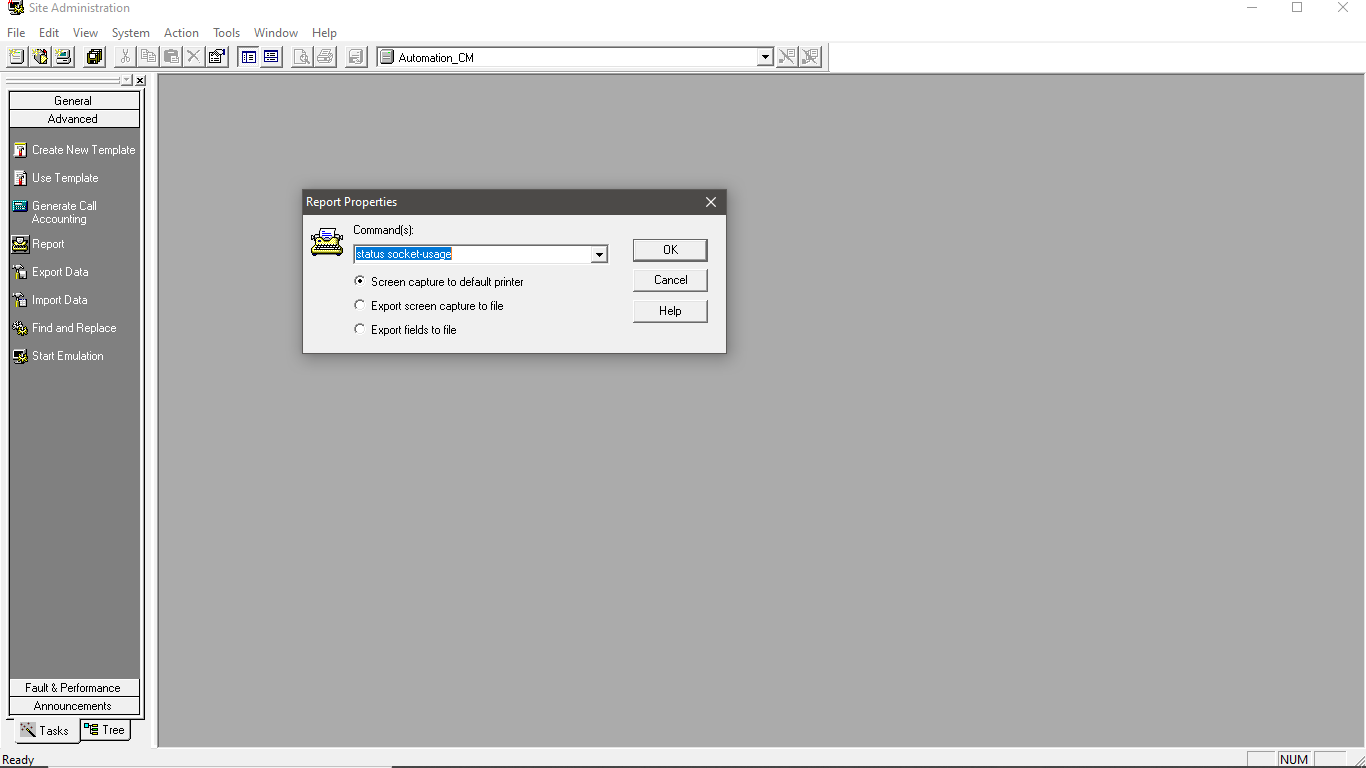
Task: Click the second disconnect-all icon on toolbar
Action: (811, 57)
